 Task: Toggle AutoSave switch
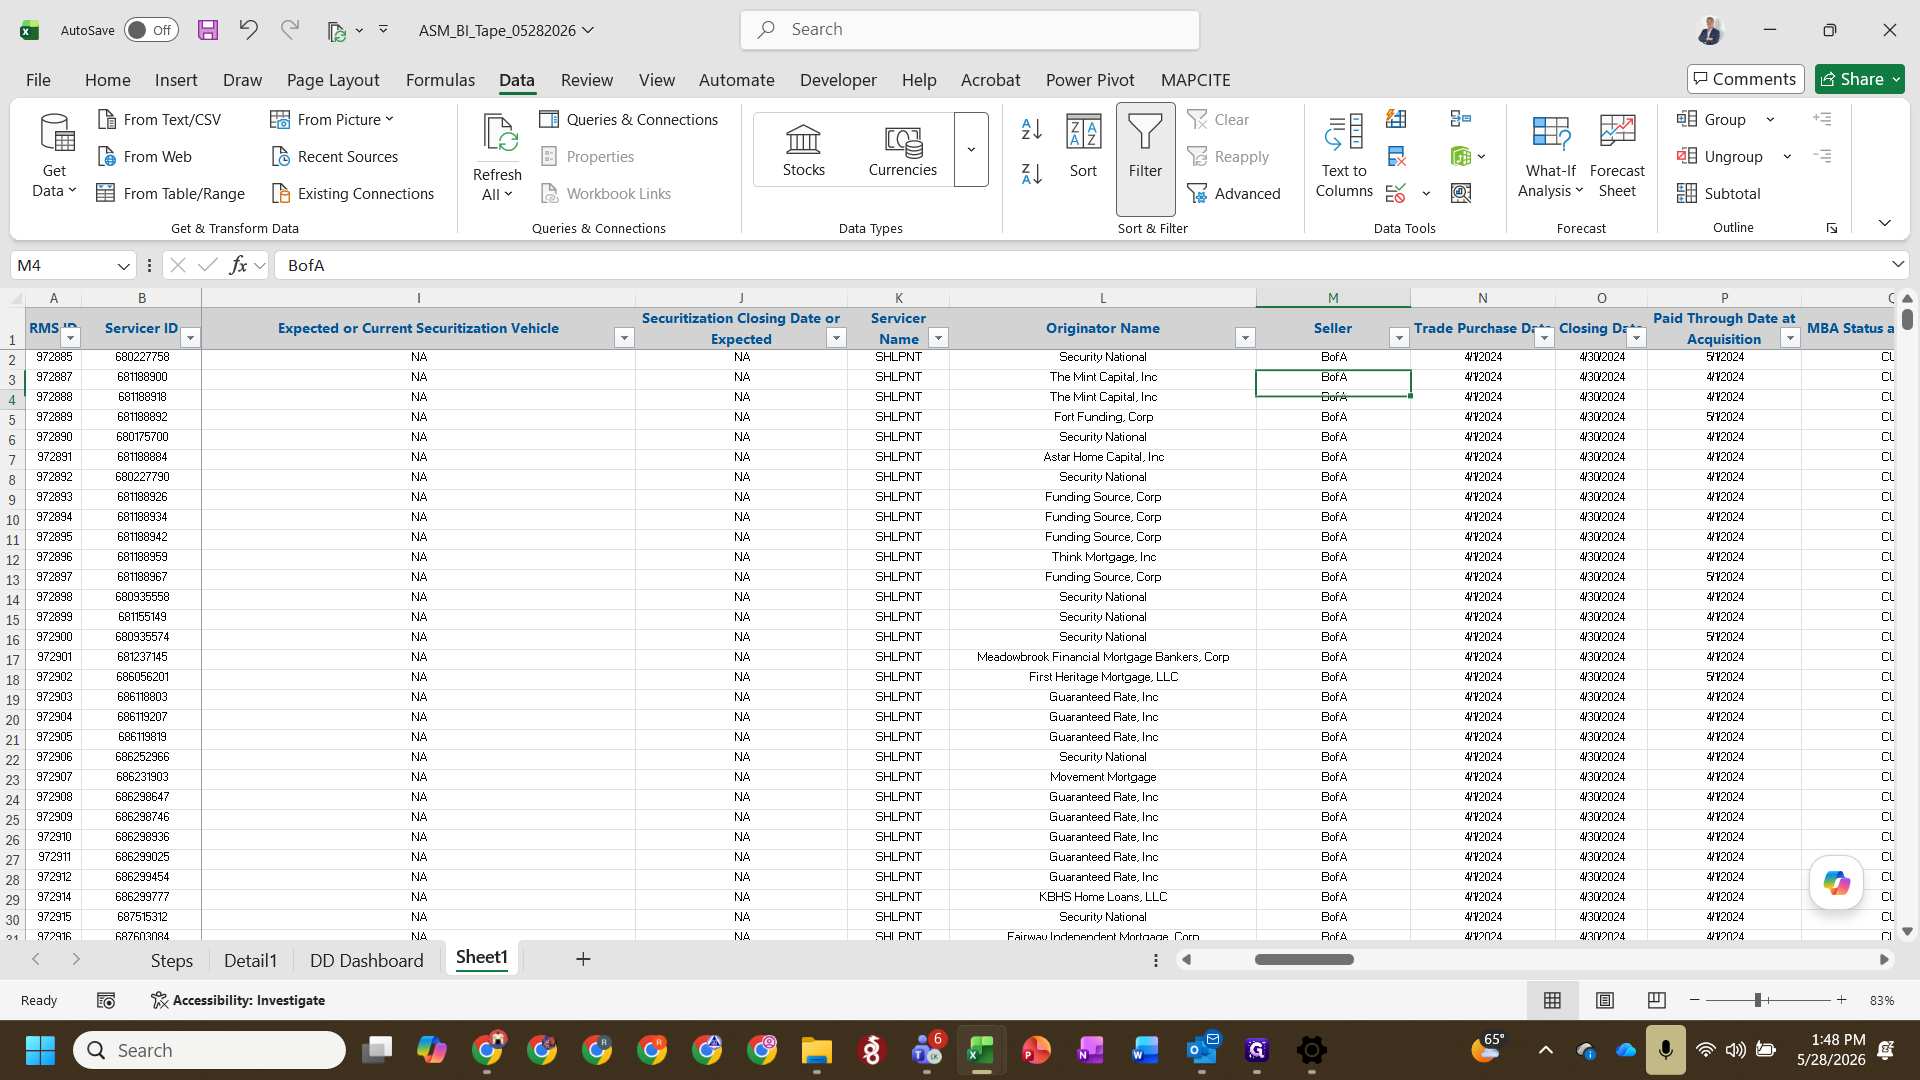tap(151, 30)
